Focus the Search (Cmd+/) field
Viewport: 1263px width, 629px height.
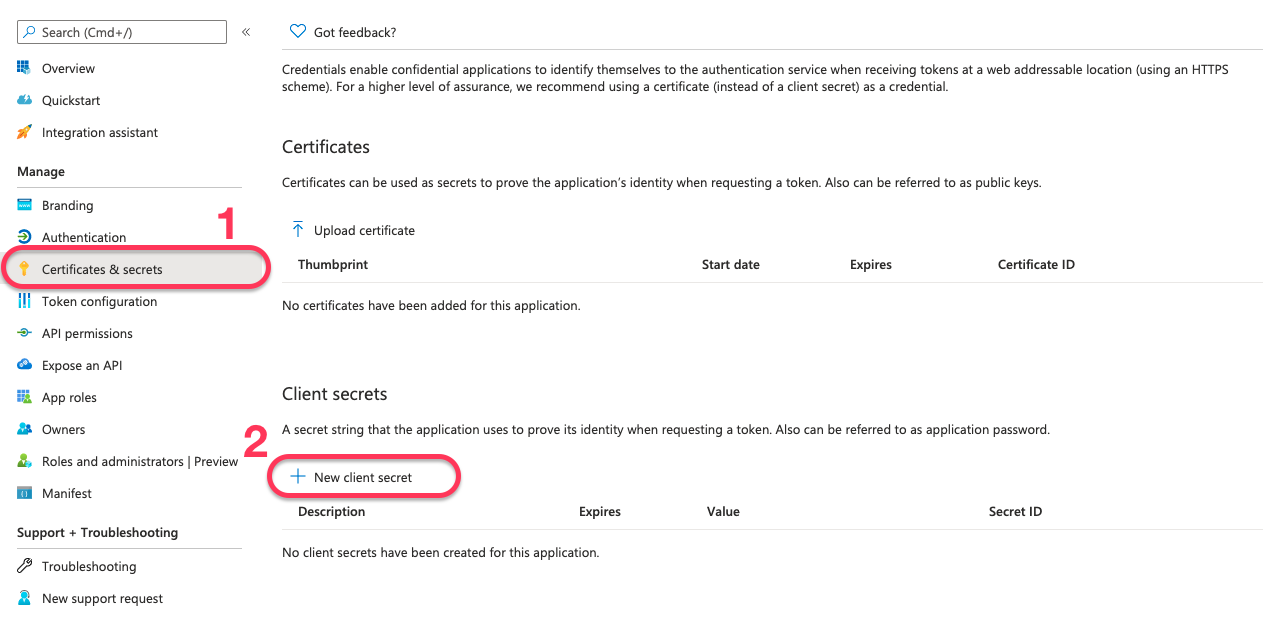click(x=130, y=33)
